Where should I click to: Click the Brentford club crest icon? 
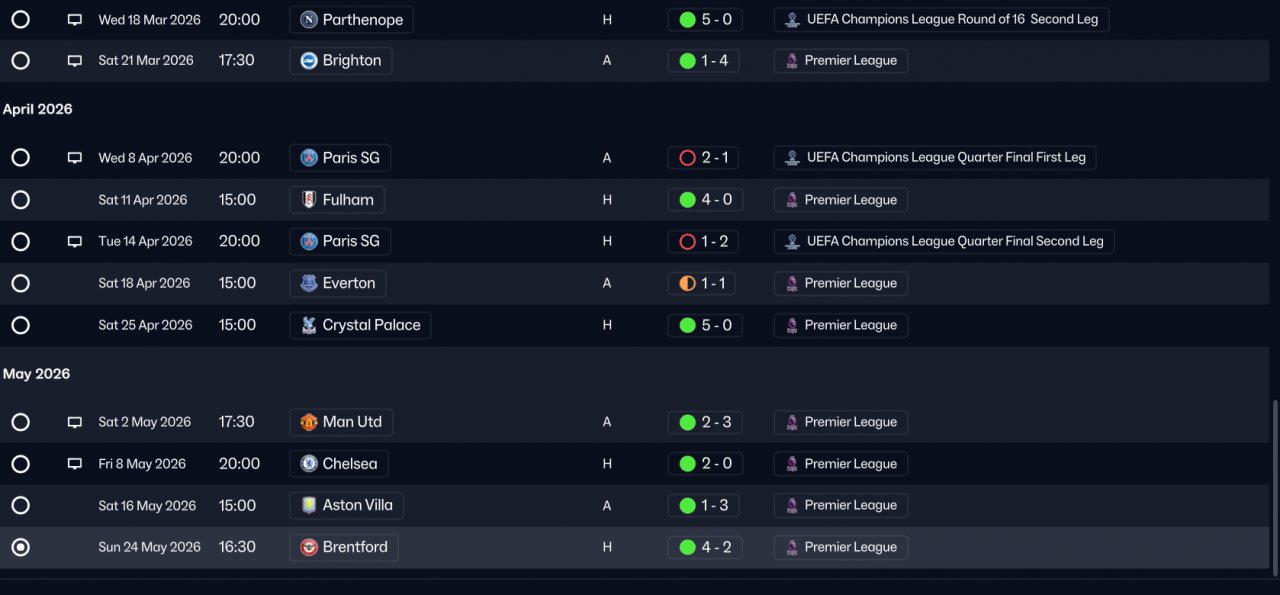[x=309, y=547]
